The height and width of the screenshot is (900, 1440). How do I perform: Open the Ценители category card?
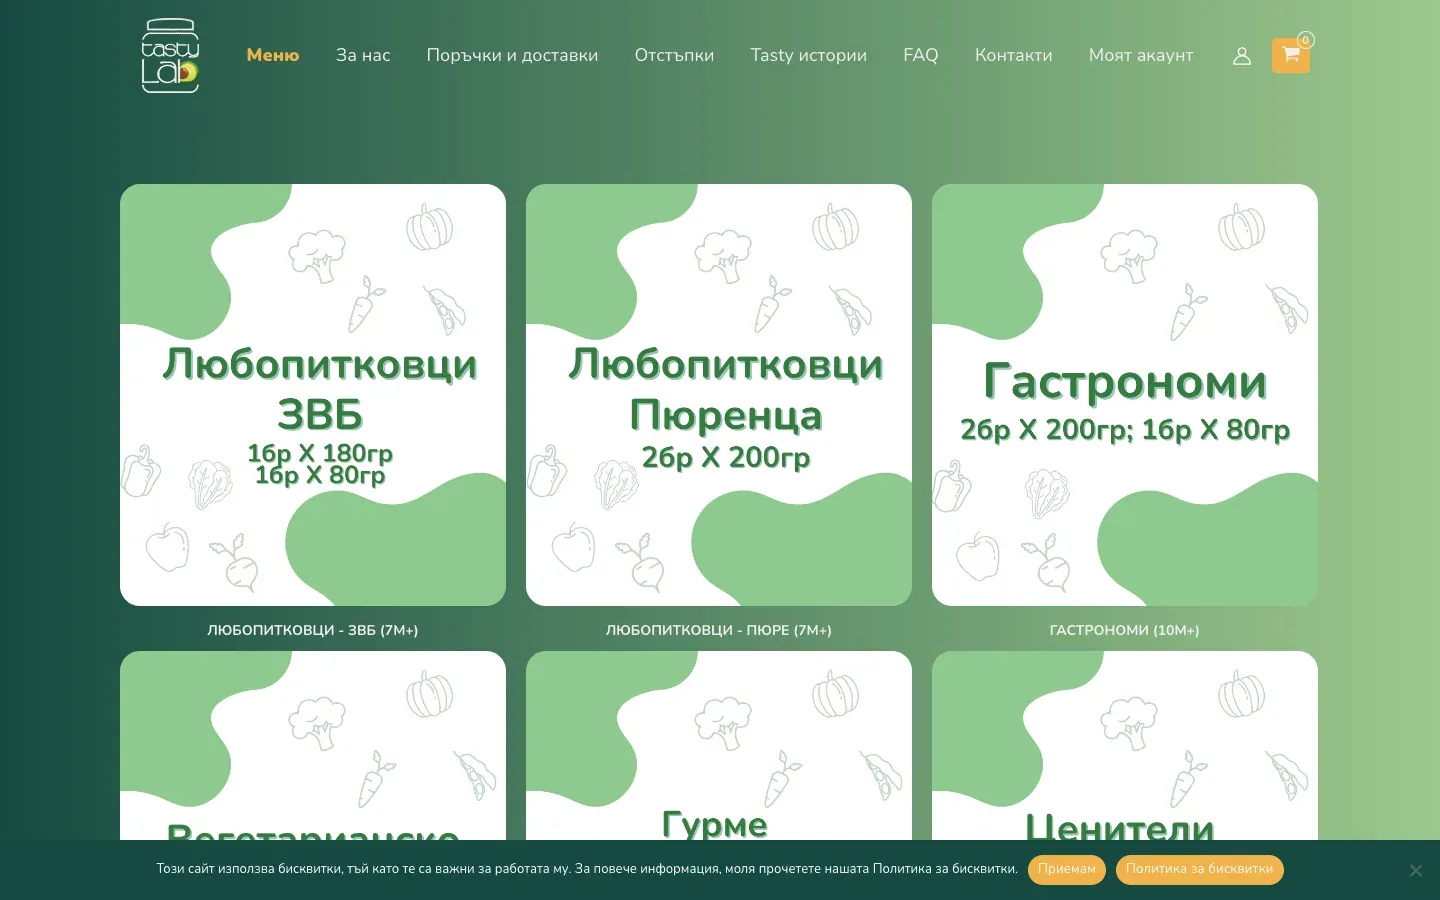(1125, 746)
